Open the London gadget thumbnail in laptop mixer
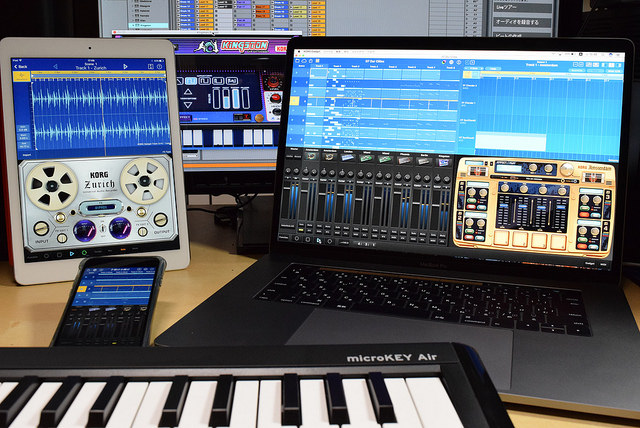The width and height of the screenshot is (640, 428). click(348, 157)
